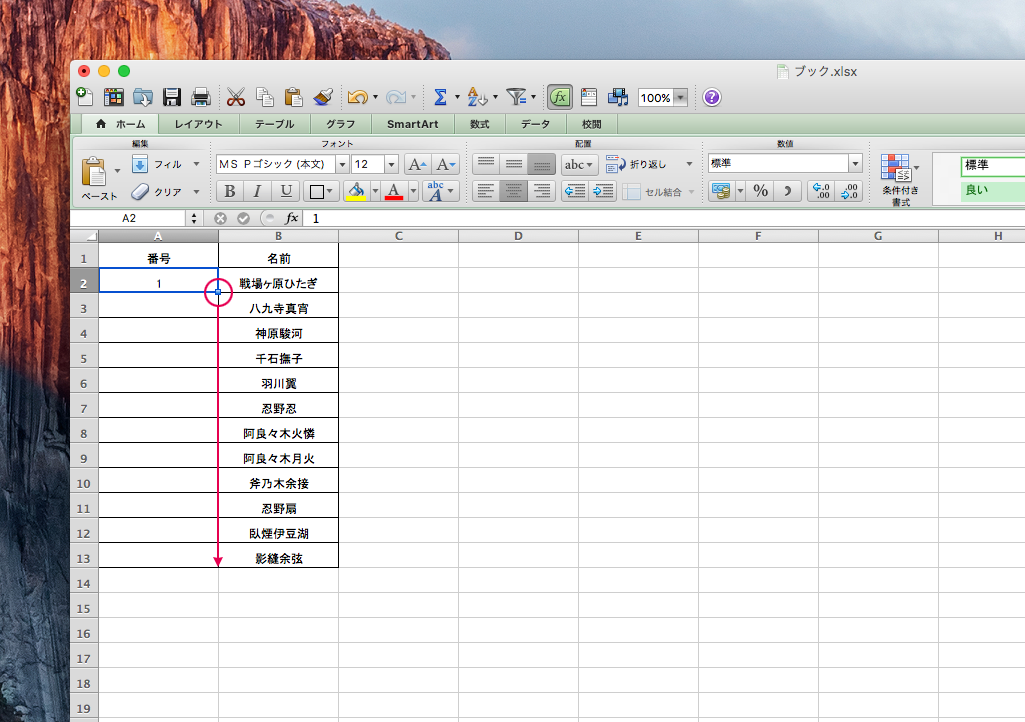Screen dimensions: 1025x722
Task: Click the large Paste button in ribbon
Action: pos(94,171)
